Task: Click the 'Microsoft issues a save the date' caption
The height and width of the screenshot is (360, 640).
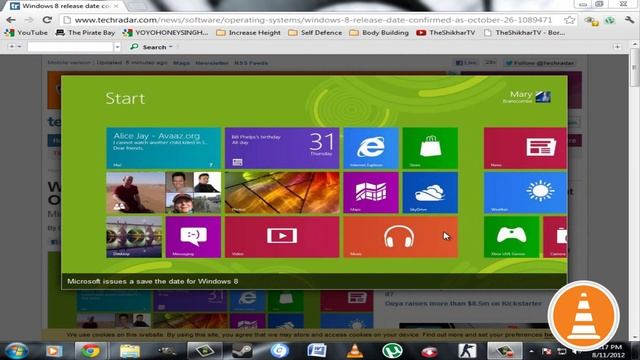Action: 152,281
